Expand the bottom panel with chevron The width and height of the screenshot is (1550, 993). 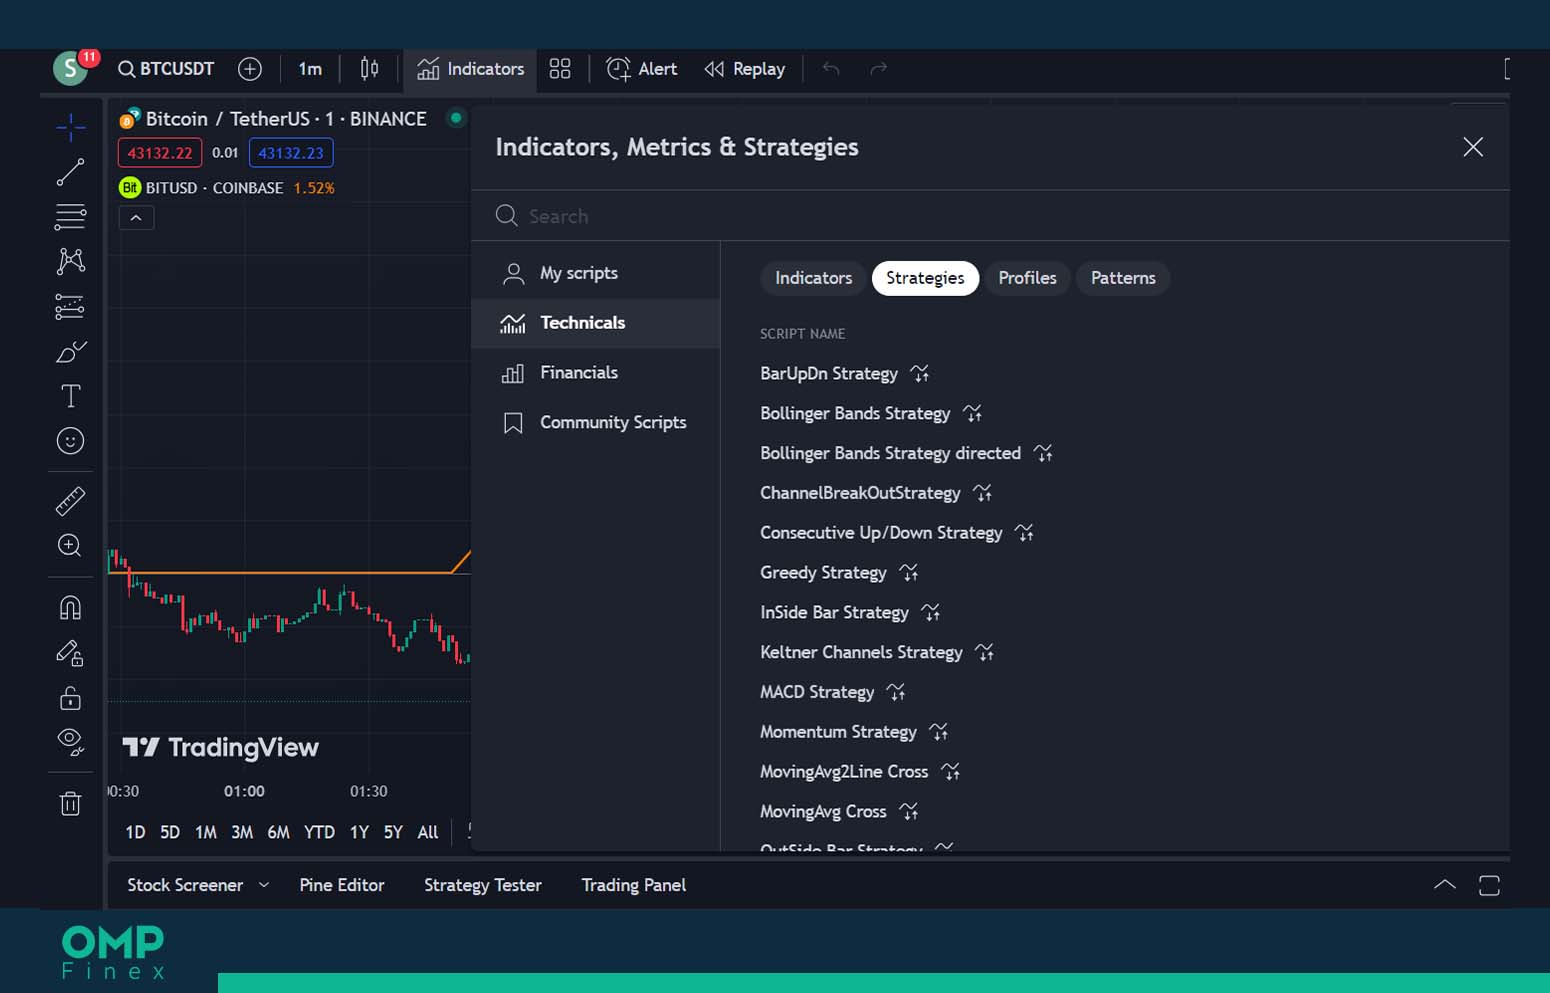tap(1445, 885)
